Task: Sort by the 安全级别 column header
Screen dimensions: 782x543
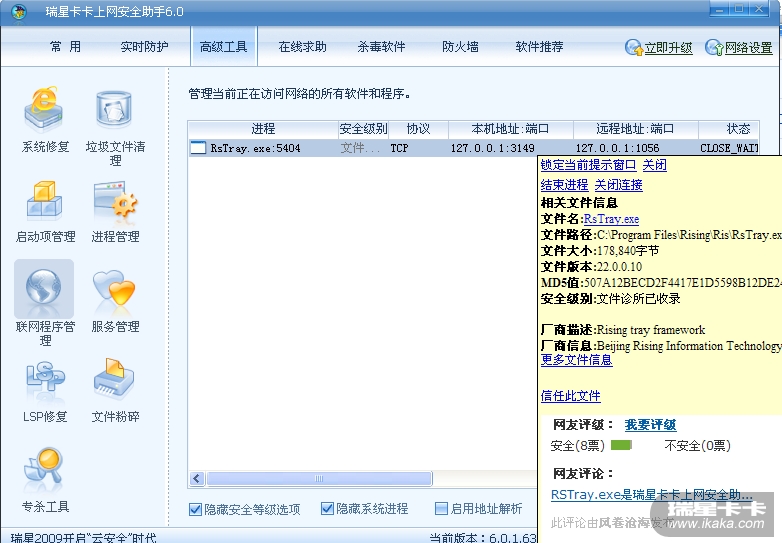Action: (363, 129)
